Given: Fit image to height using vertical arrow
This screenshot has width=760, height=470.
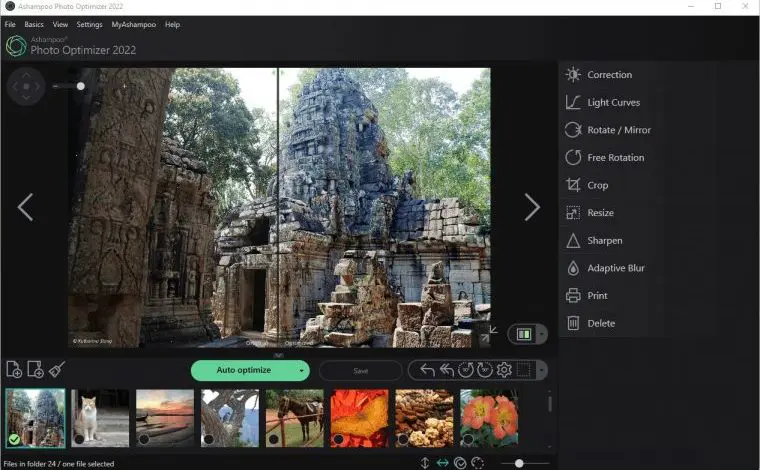Looking at the screenshot, I should pyautogui.click(x=425, y=463).
